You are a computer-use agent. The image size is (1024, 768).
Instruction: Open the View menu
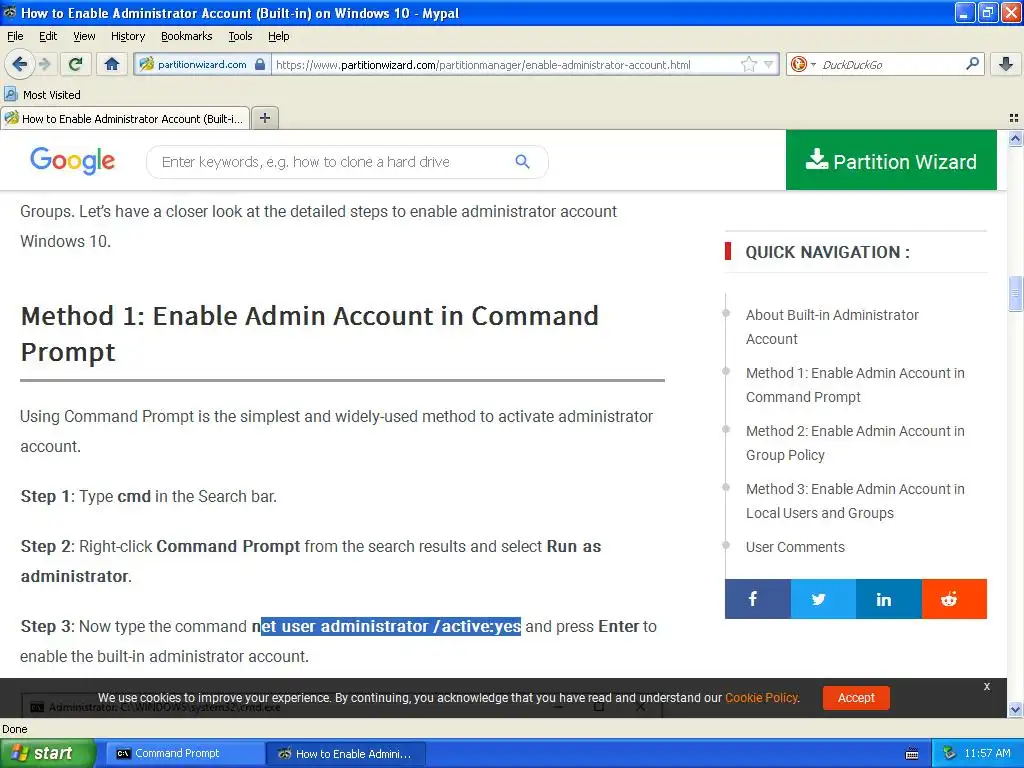point(84,37)
